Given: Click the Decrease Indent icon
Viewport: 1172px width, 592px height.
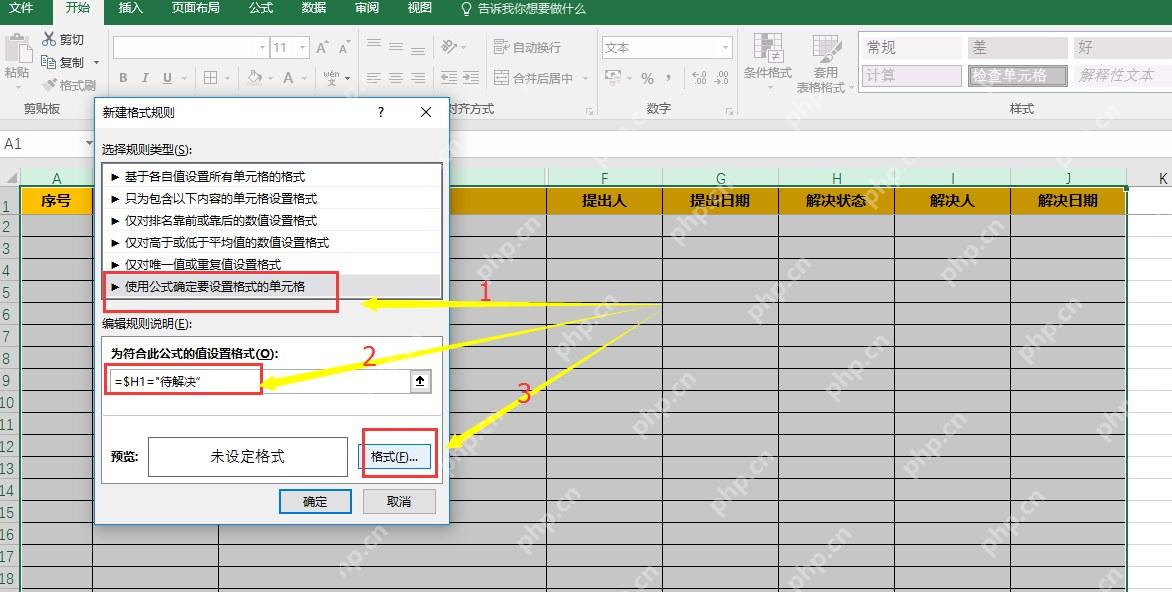Looking at the screenshot, I should pos(448,78).
